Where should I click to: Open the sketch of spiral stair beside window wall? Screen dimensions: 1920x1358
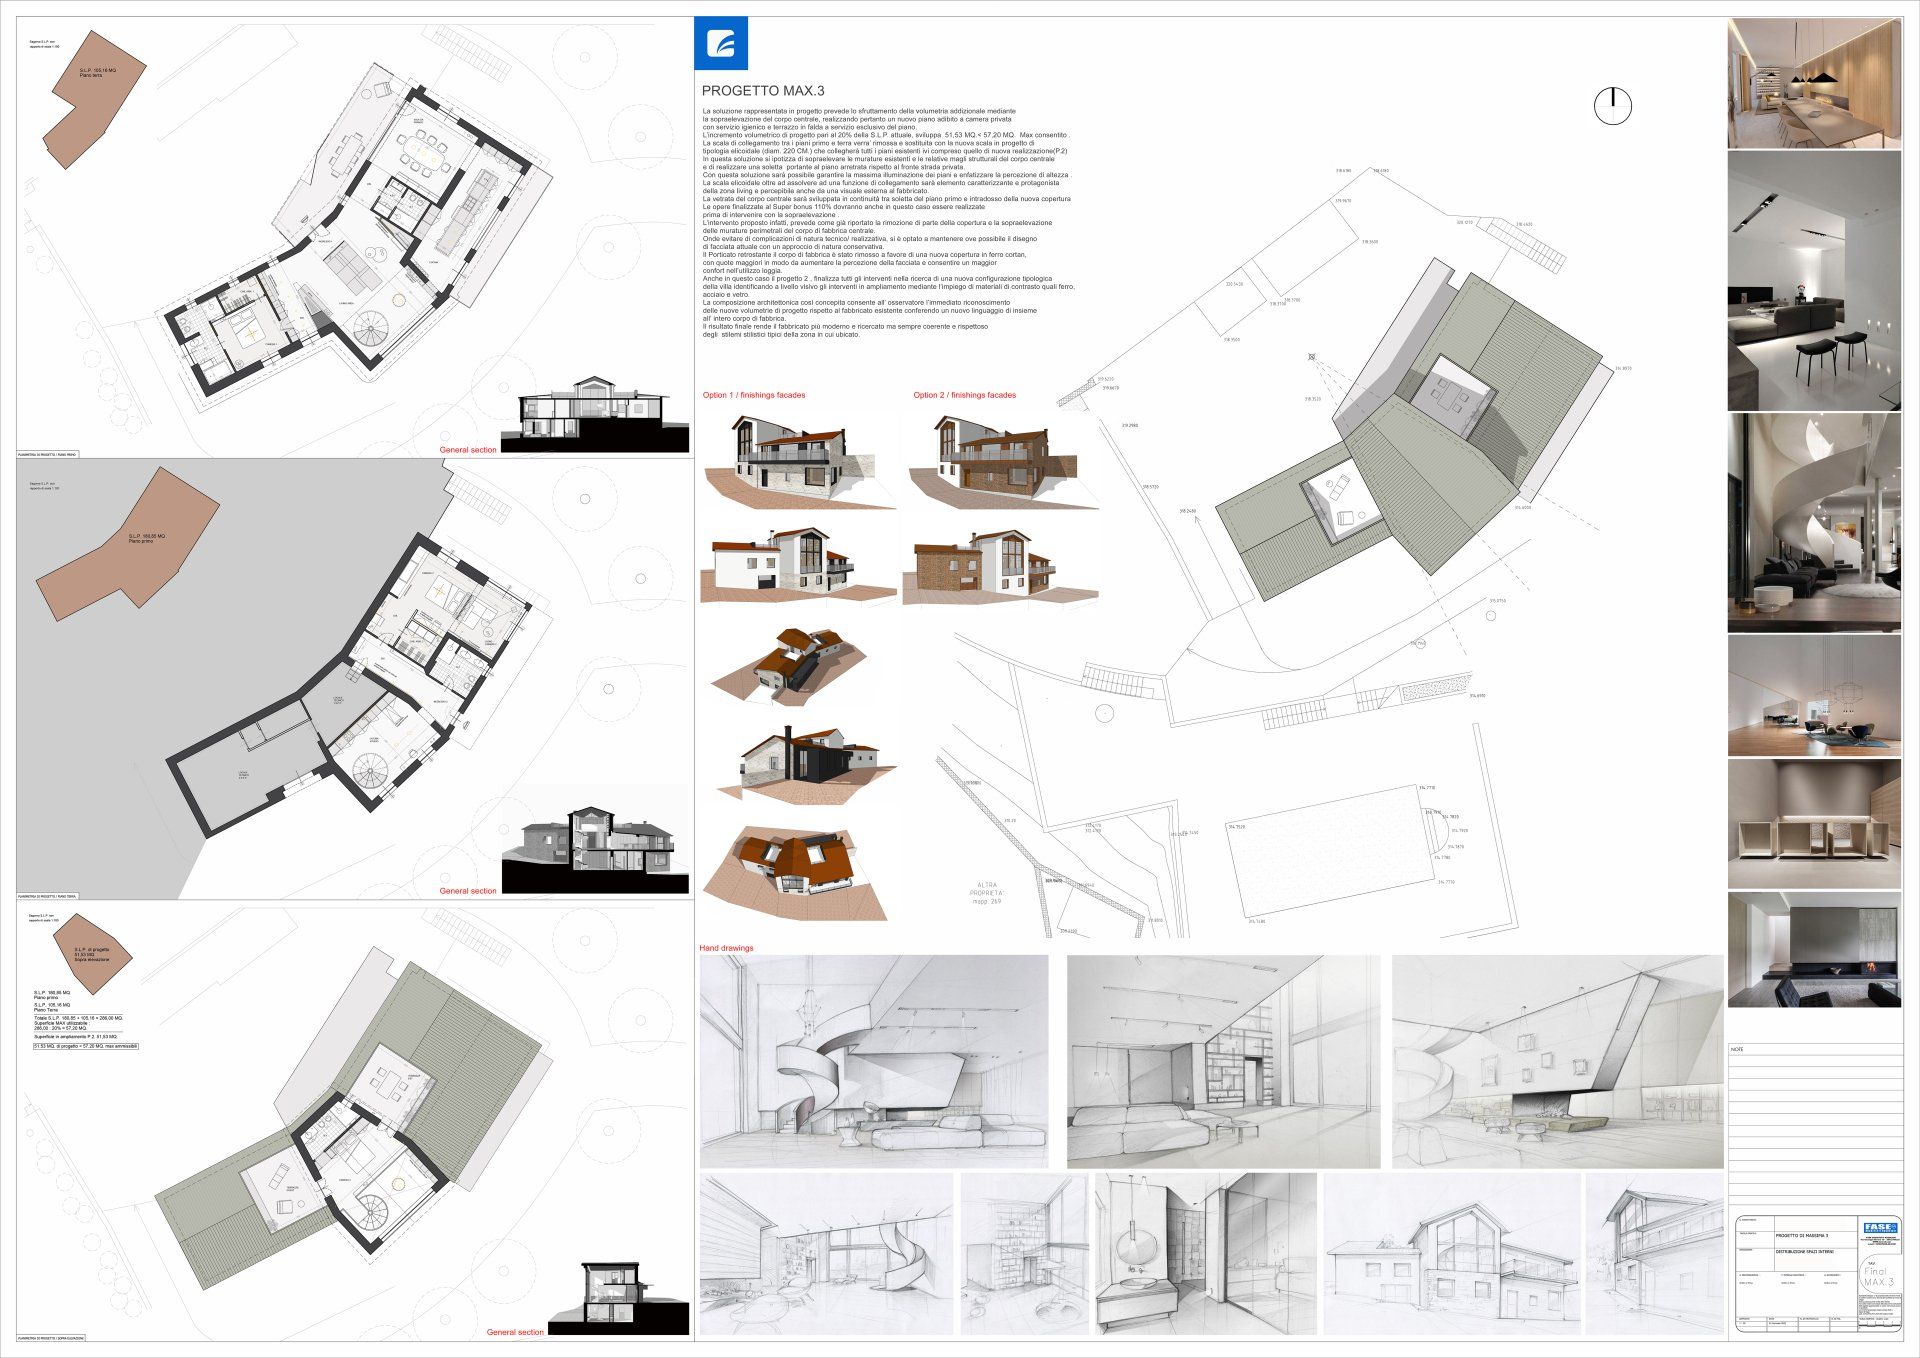[x=826, y=1254]
